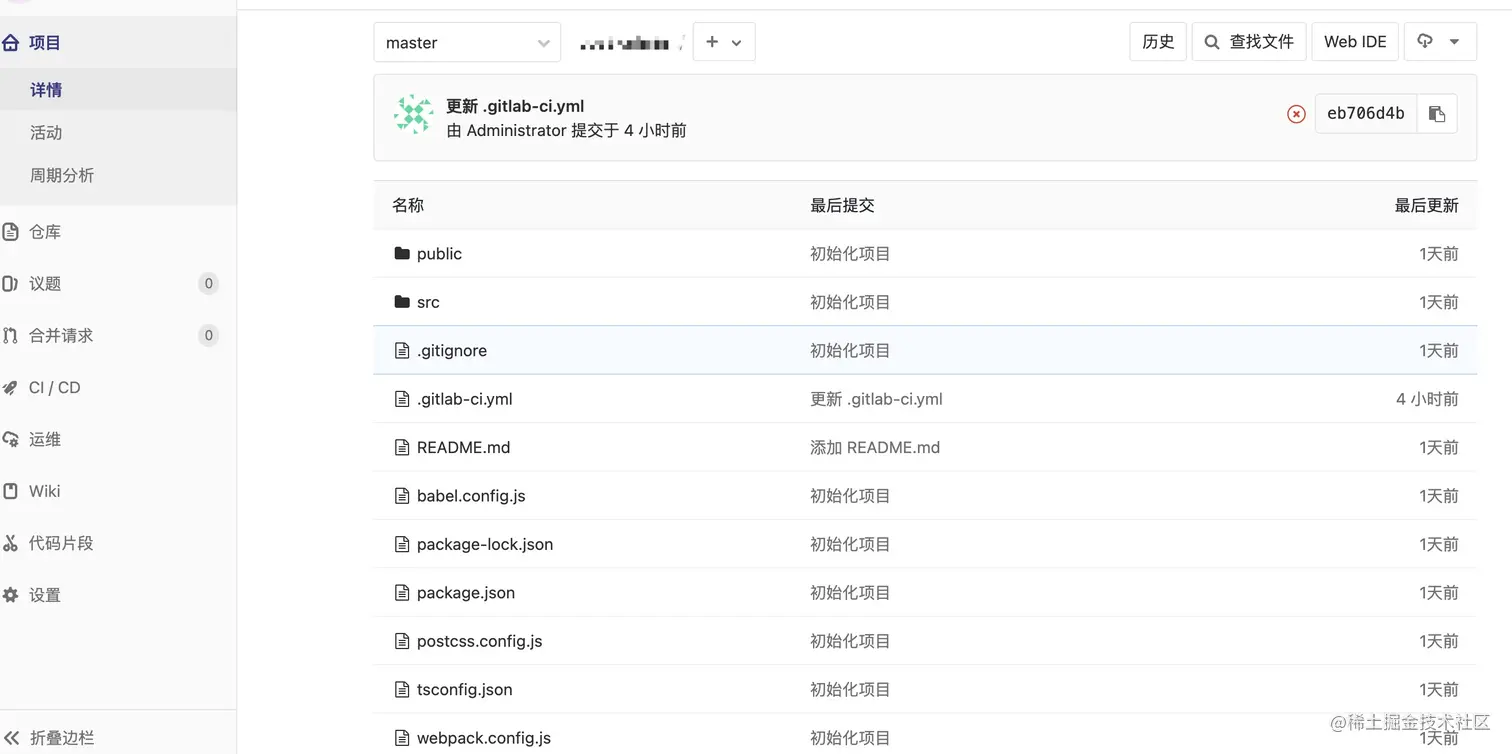Click the 议题 issues icon
1512x754 pixels.
(10, 284)
